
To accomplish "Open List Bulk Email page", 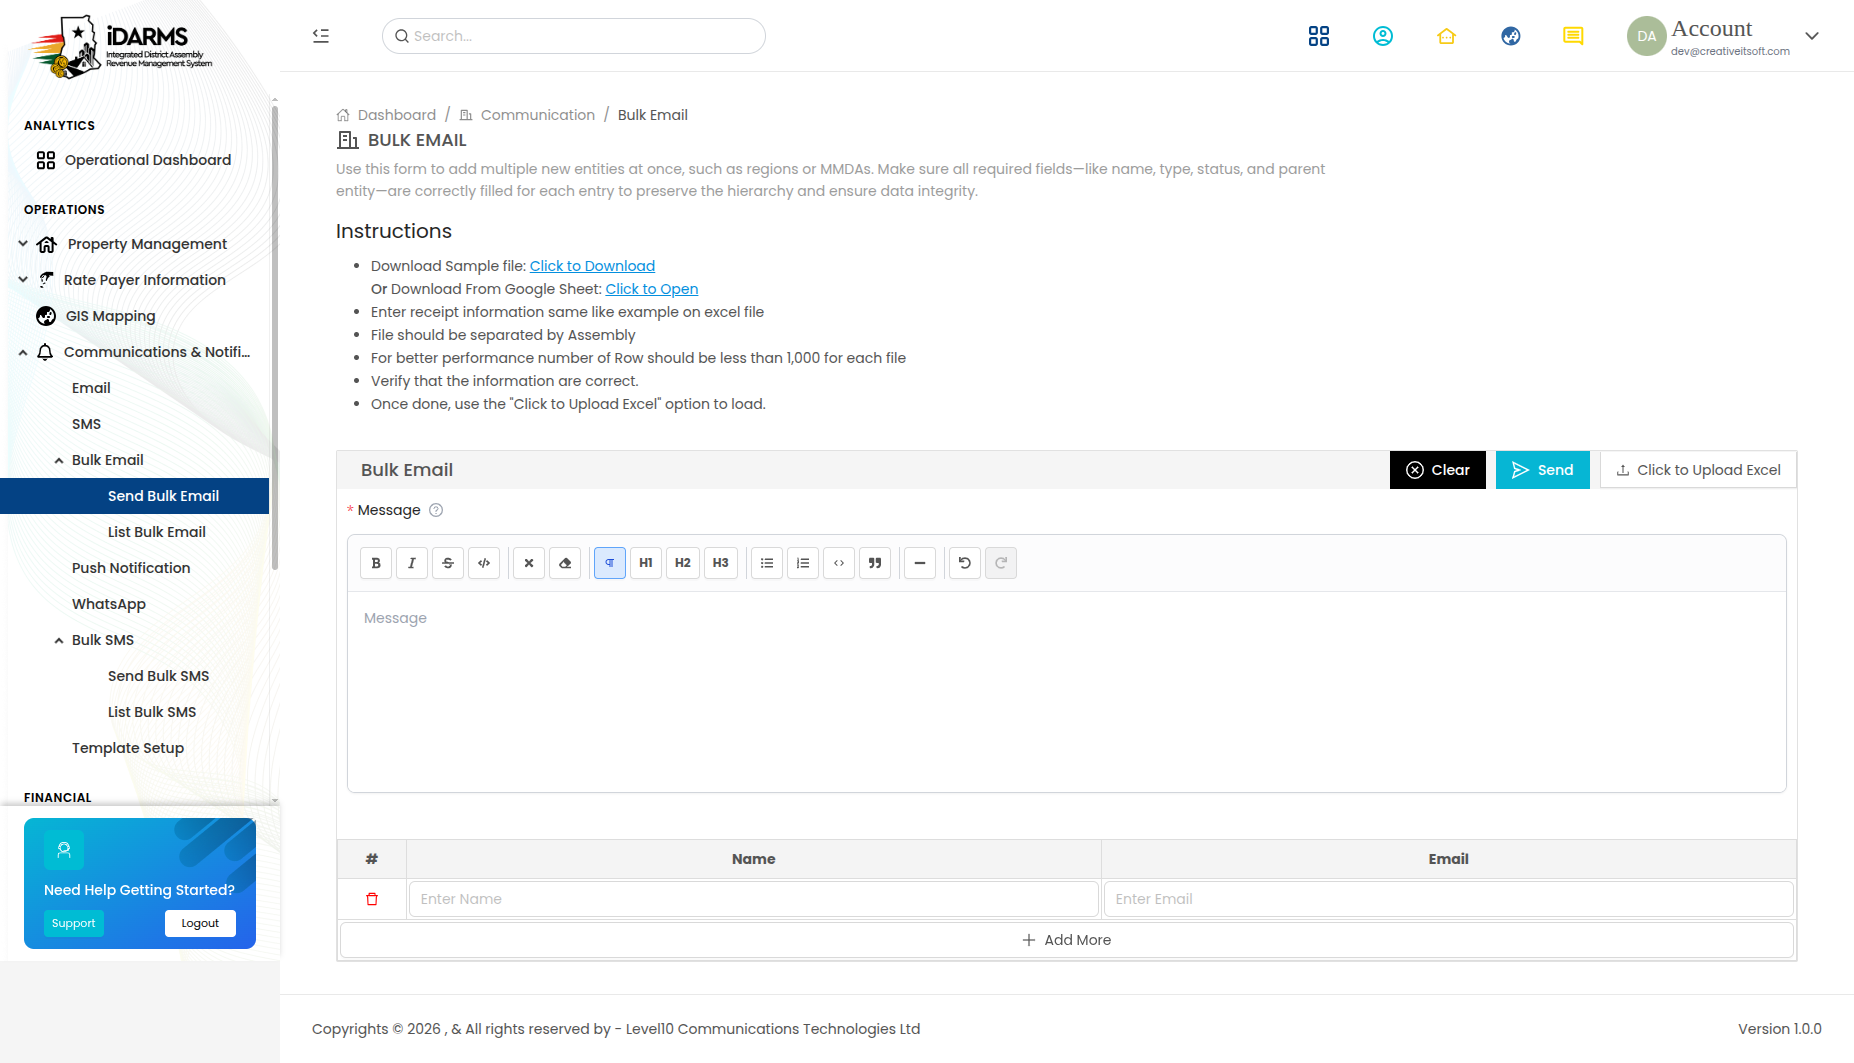I will [x=157, y=532].
